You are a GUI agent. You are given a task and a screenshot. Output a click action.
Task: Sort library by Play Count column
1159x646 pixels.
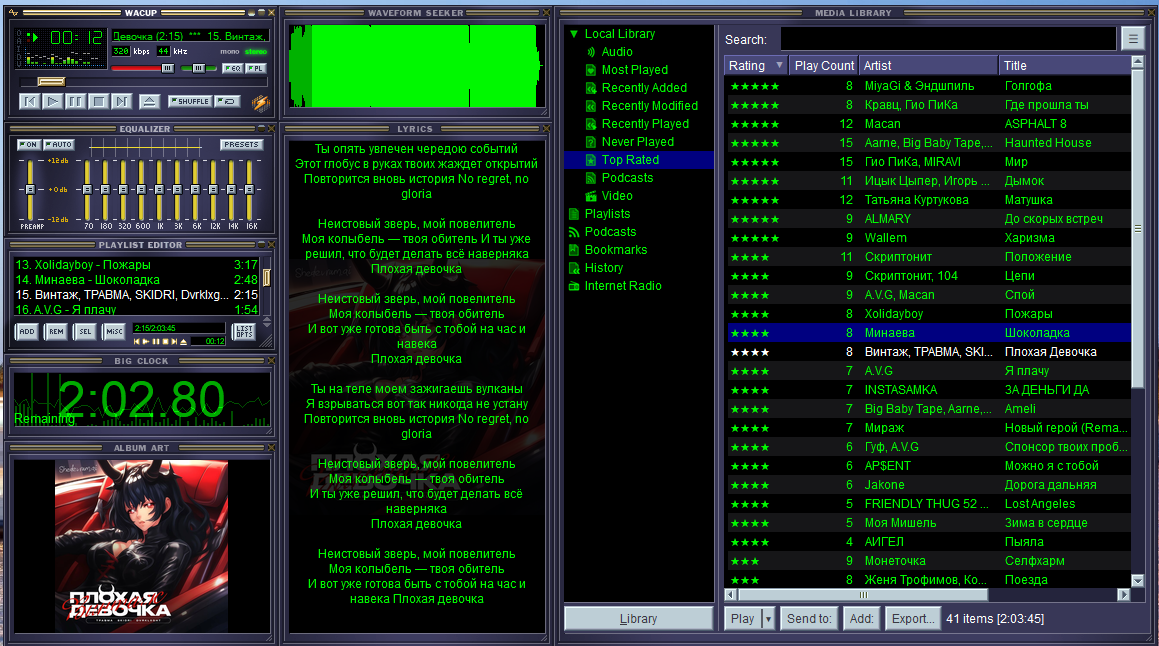[823, 66]
